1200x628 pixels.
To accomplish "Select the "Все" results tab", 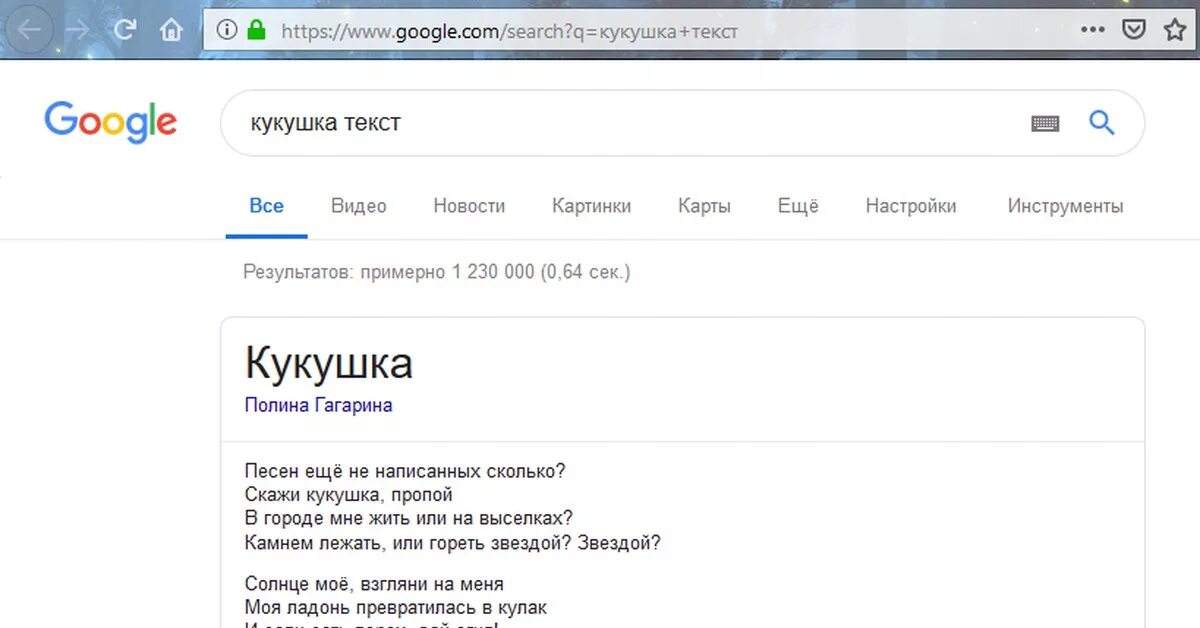I will (267, 206).
